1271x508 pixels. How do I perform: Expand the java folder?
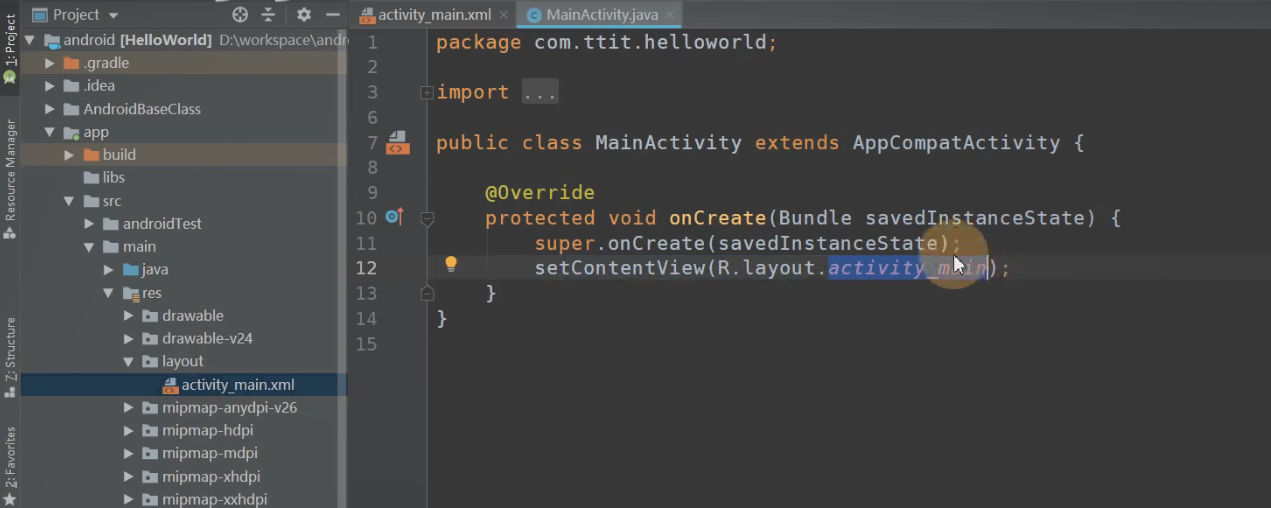109,270
